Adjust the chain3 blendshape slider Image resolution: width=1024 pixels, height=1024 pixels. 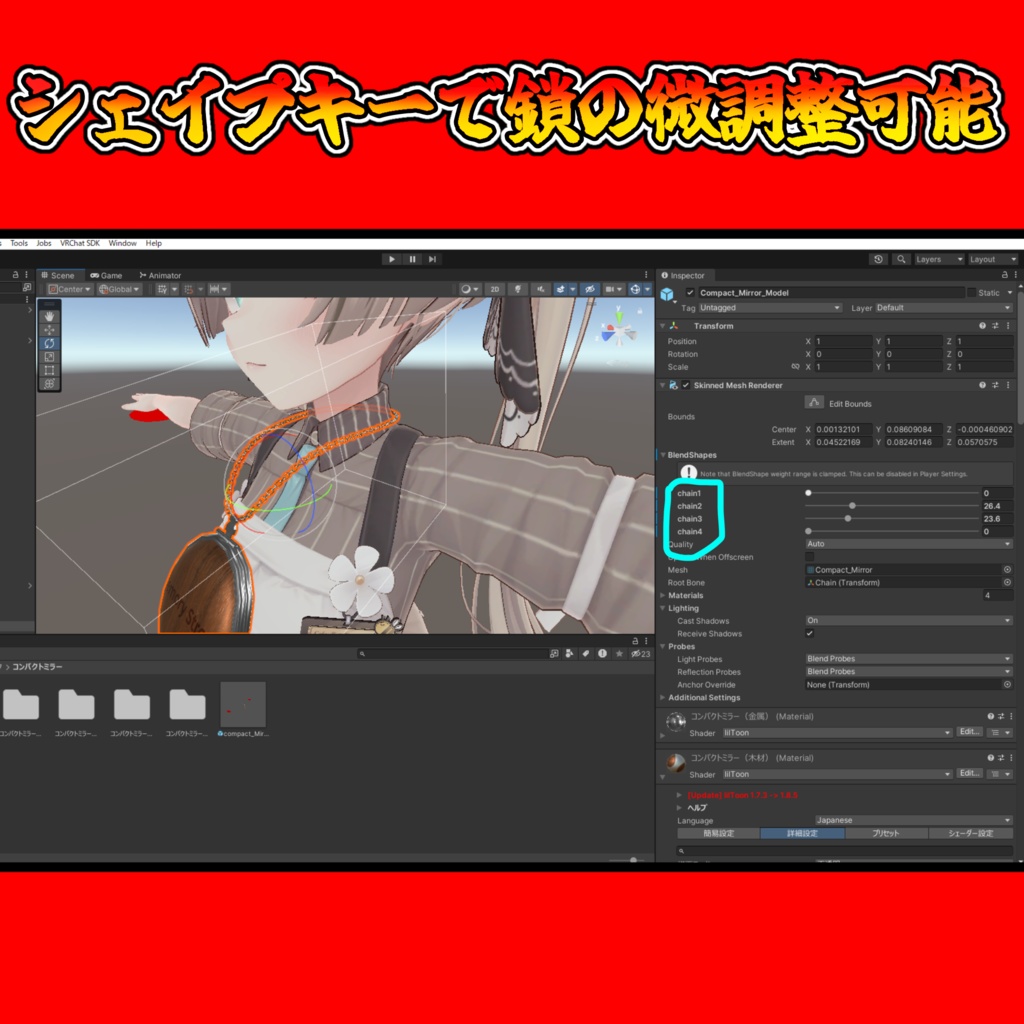point(892,519)
